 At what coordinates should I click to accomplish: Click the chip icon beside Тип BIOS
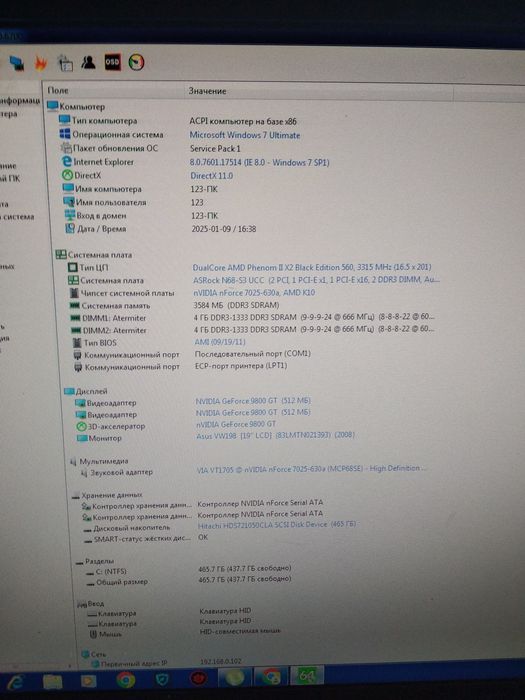tap(77, 342)
